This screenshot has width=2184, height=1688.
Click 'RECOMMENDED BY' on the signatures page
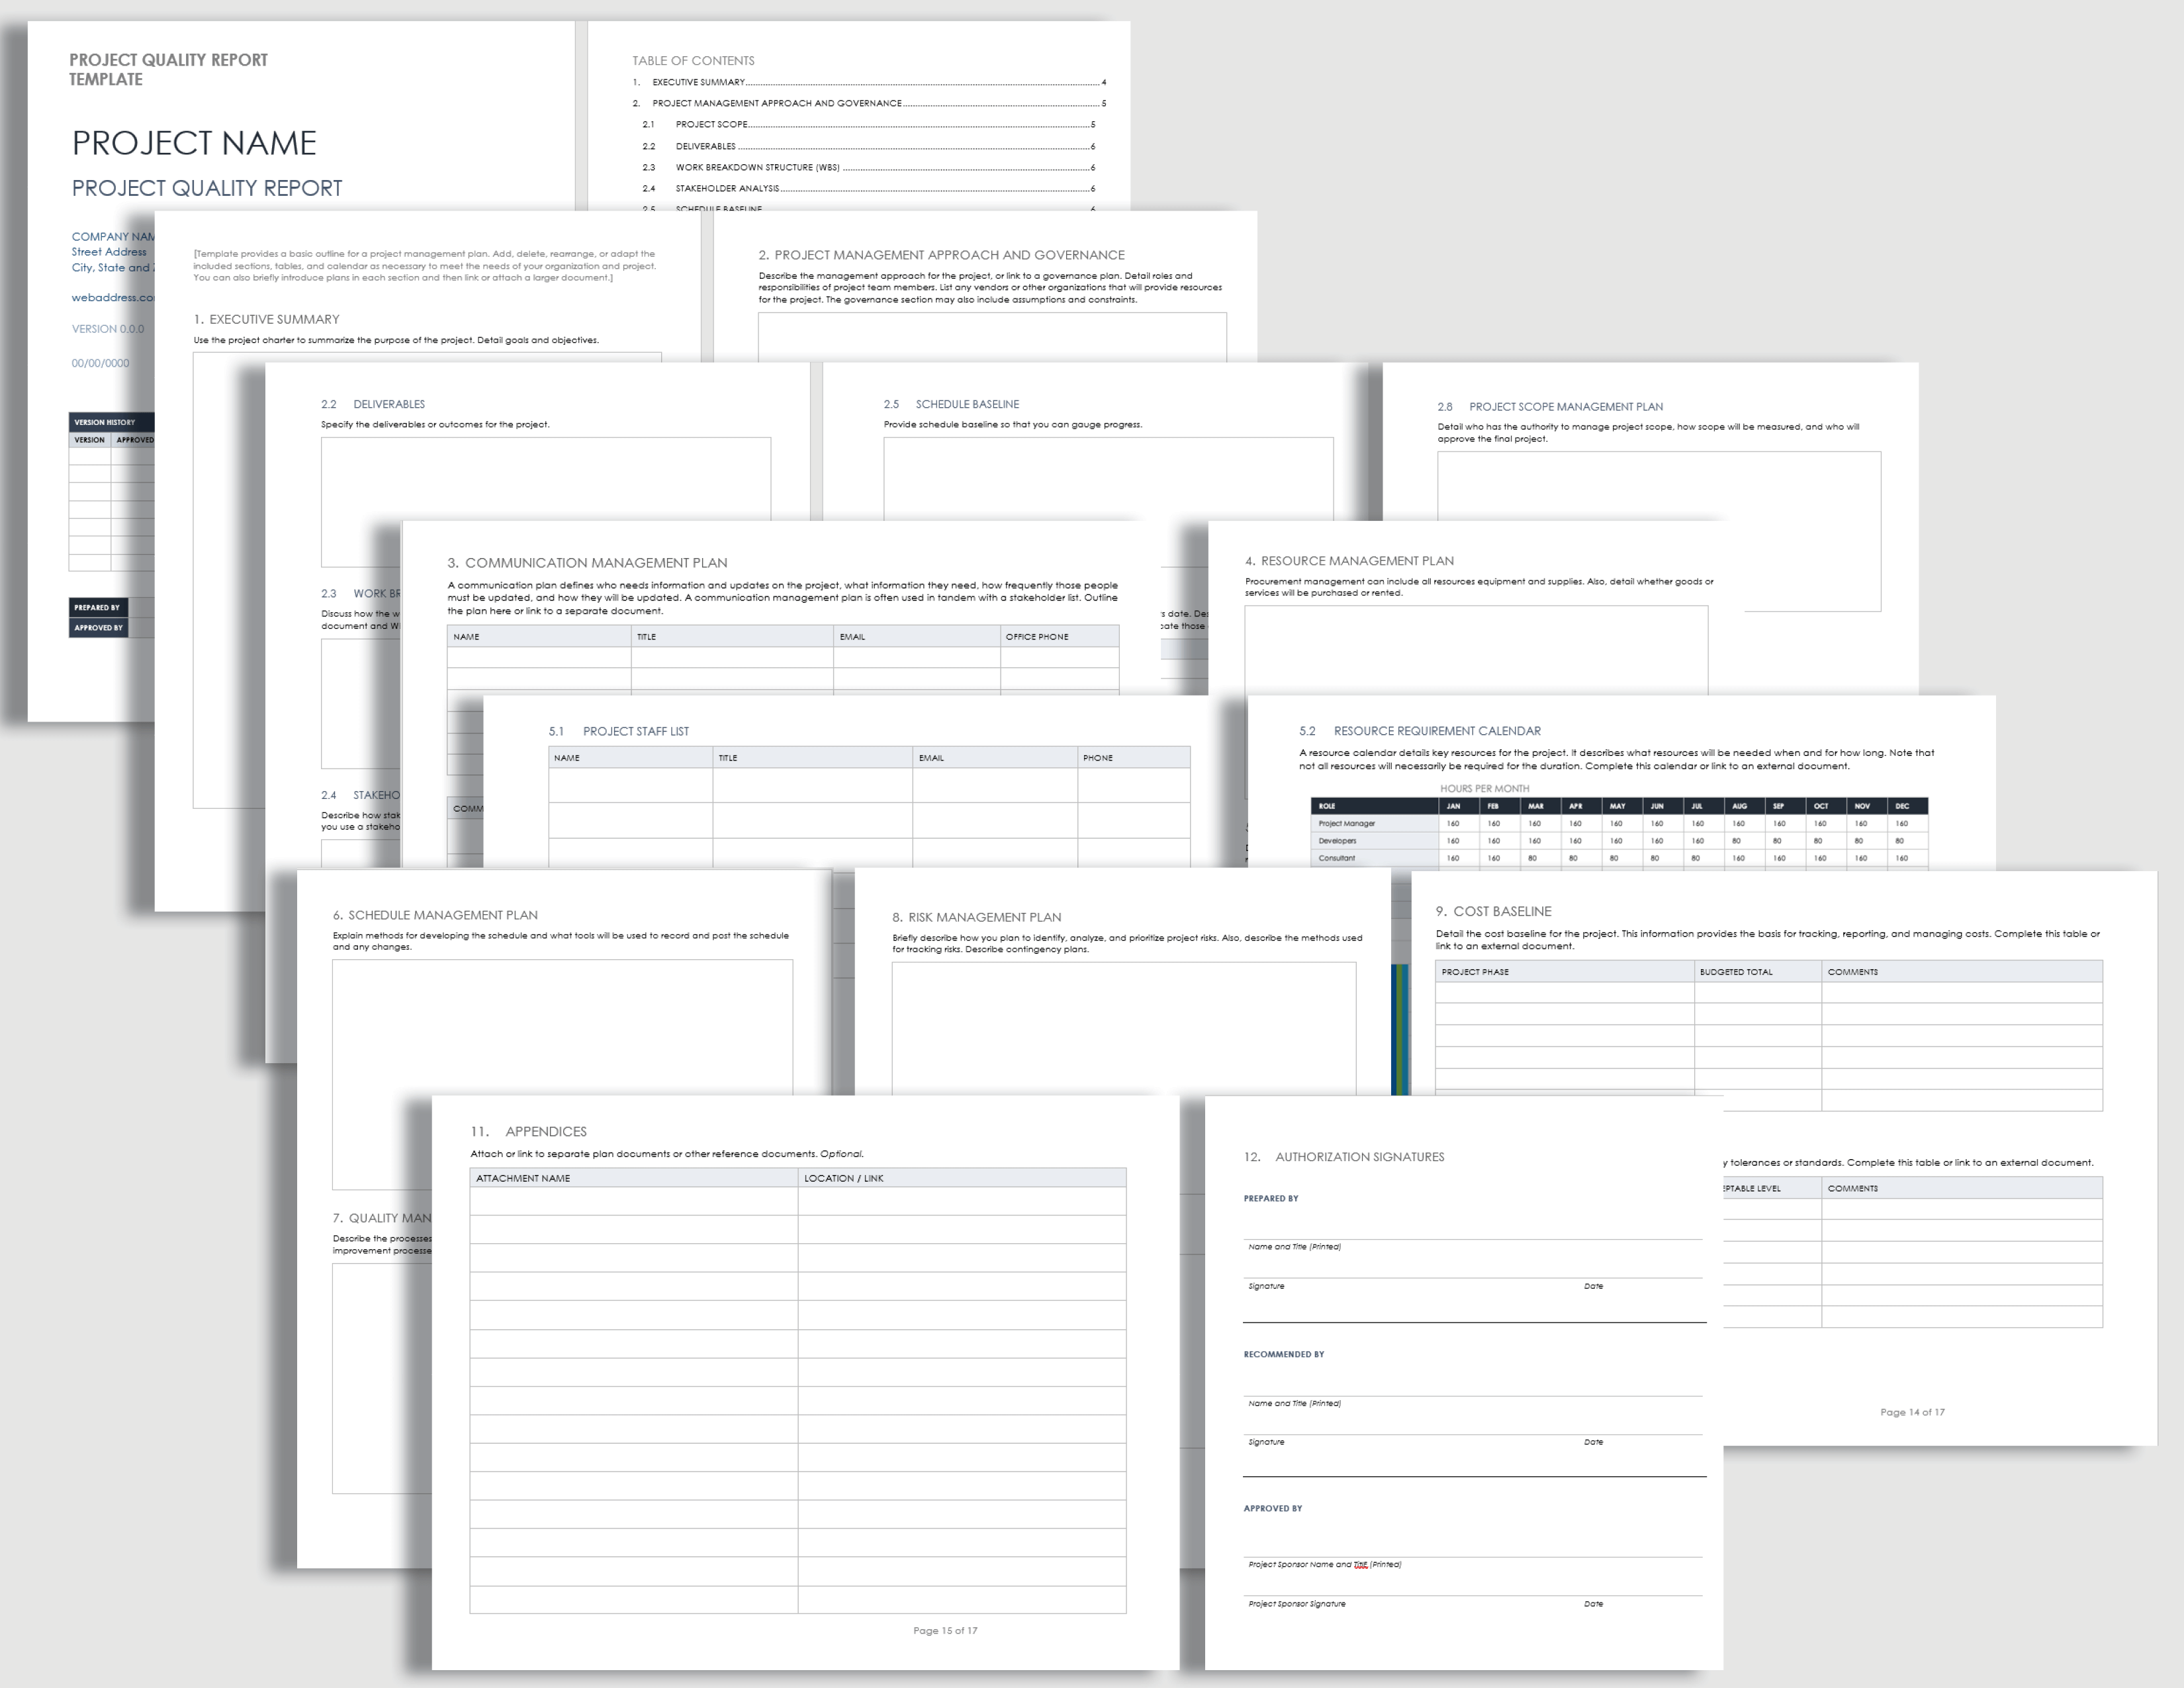click(1283, 1354)
